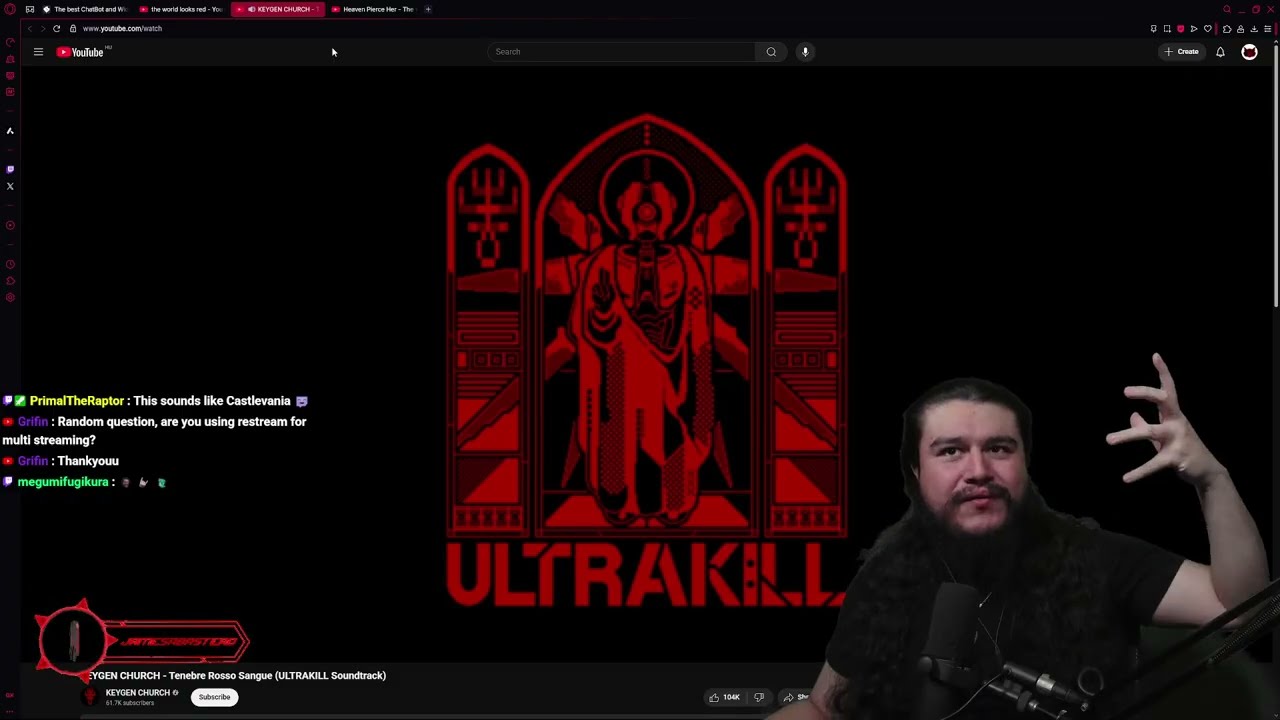Reload the YouTube page

pyautogui.click(x=56, y=28)
